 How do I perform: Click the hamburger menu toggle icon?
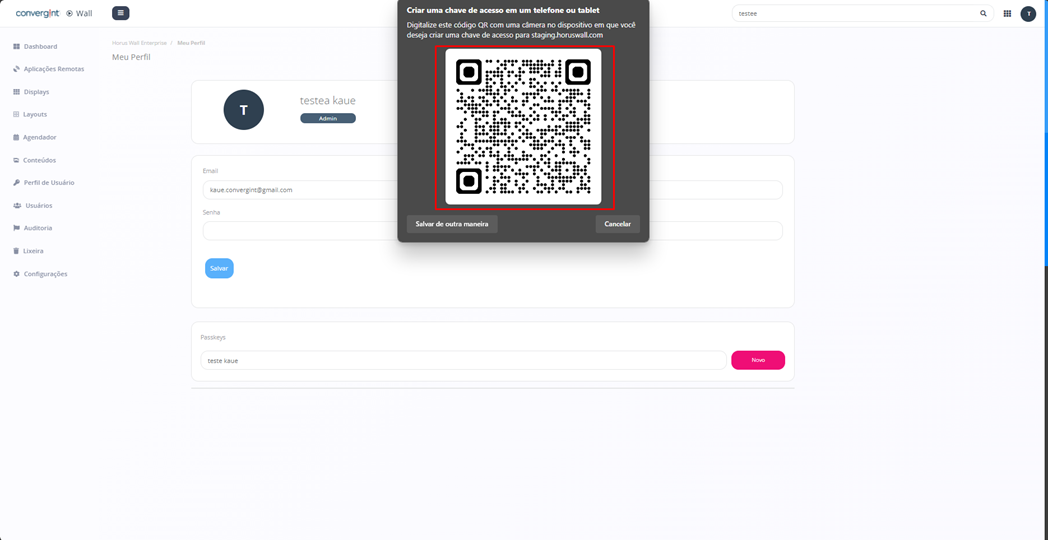pos(120,13)
